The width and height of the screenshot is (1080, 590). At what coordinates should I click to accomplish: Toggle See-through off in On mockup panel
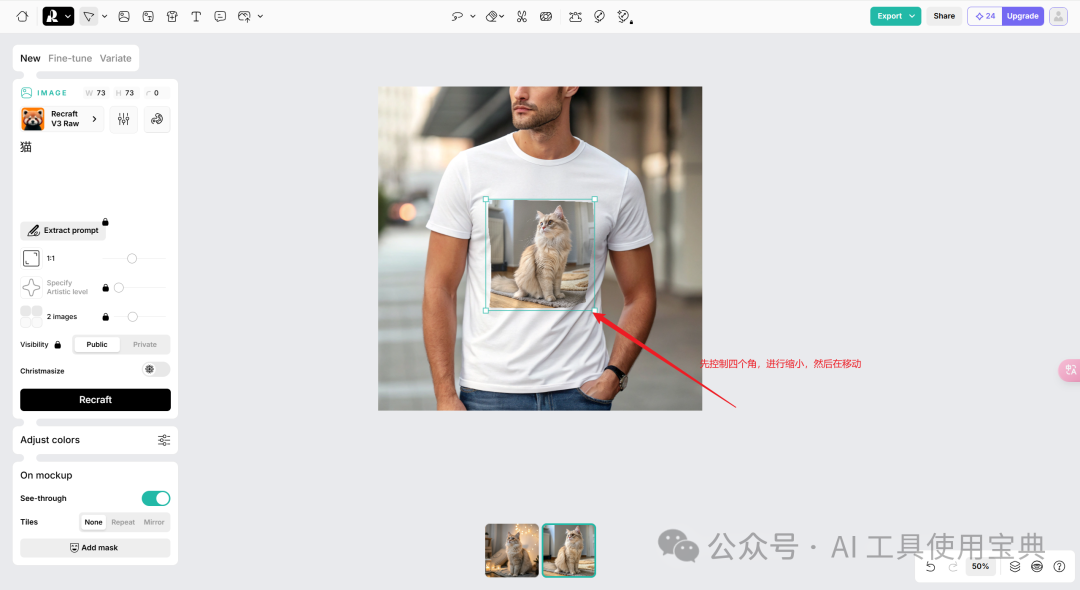click(156, 497)
